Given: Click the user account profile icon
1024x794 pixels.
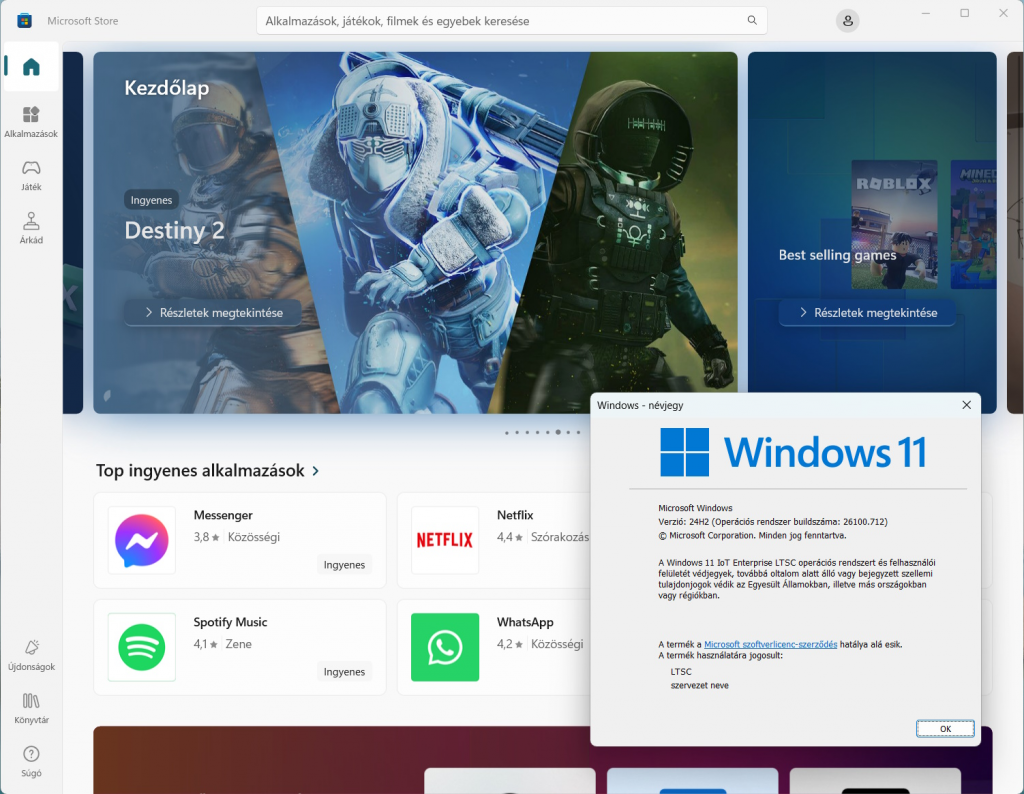Looking at the screenshot, I should [848, 21].
